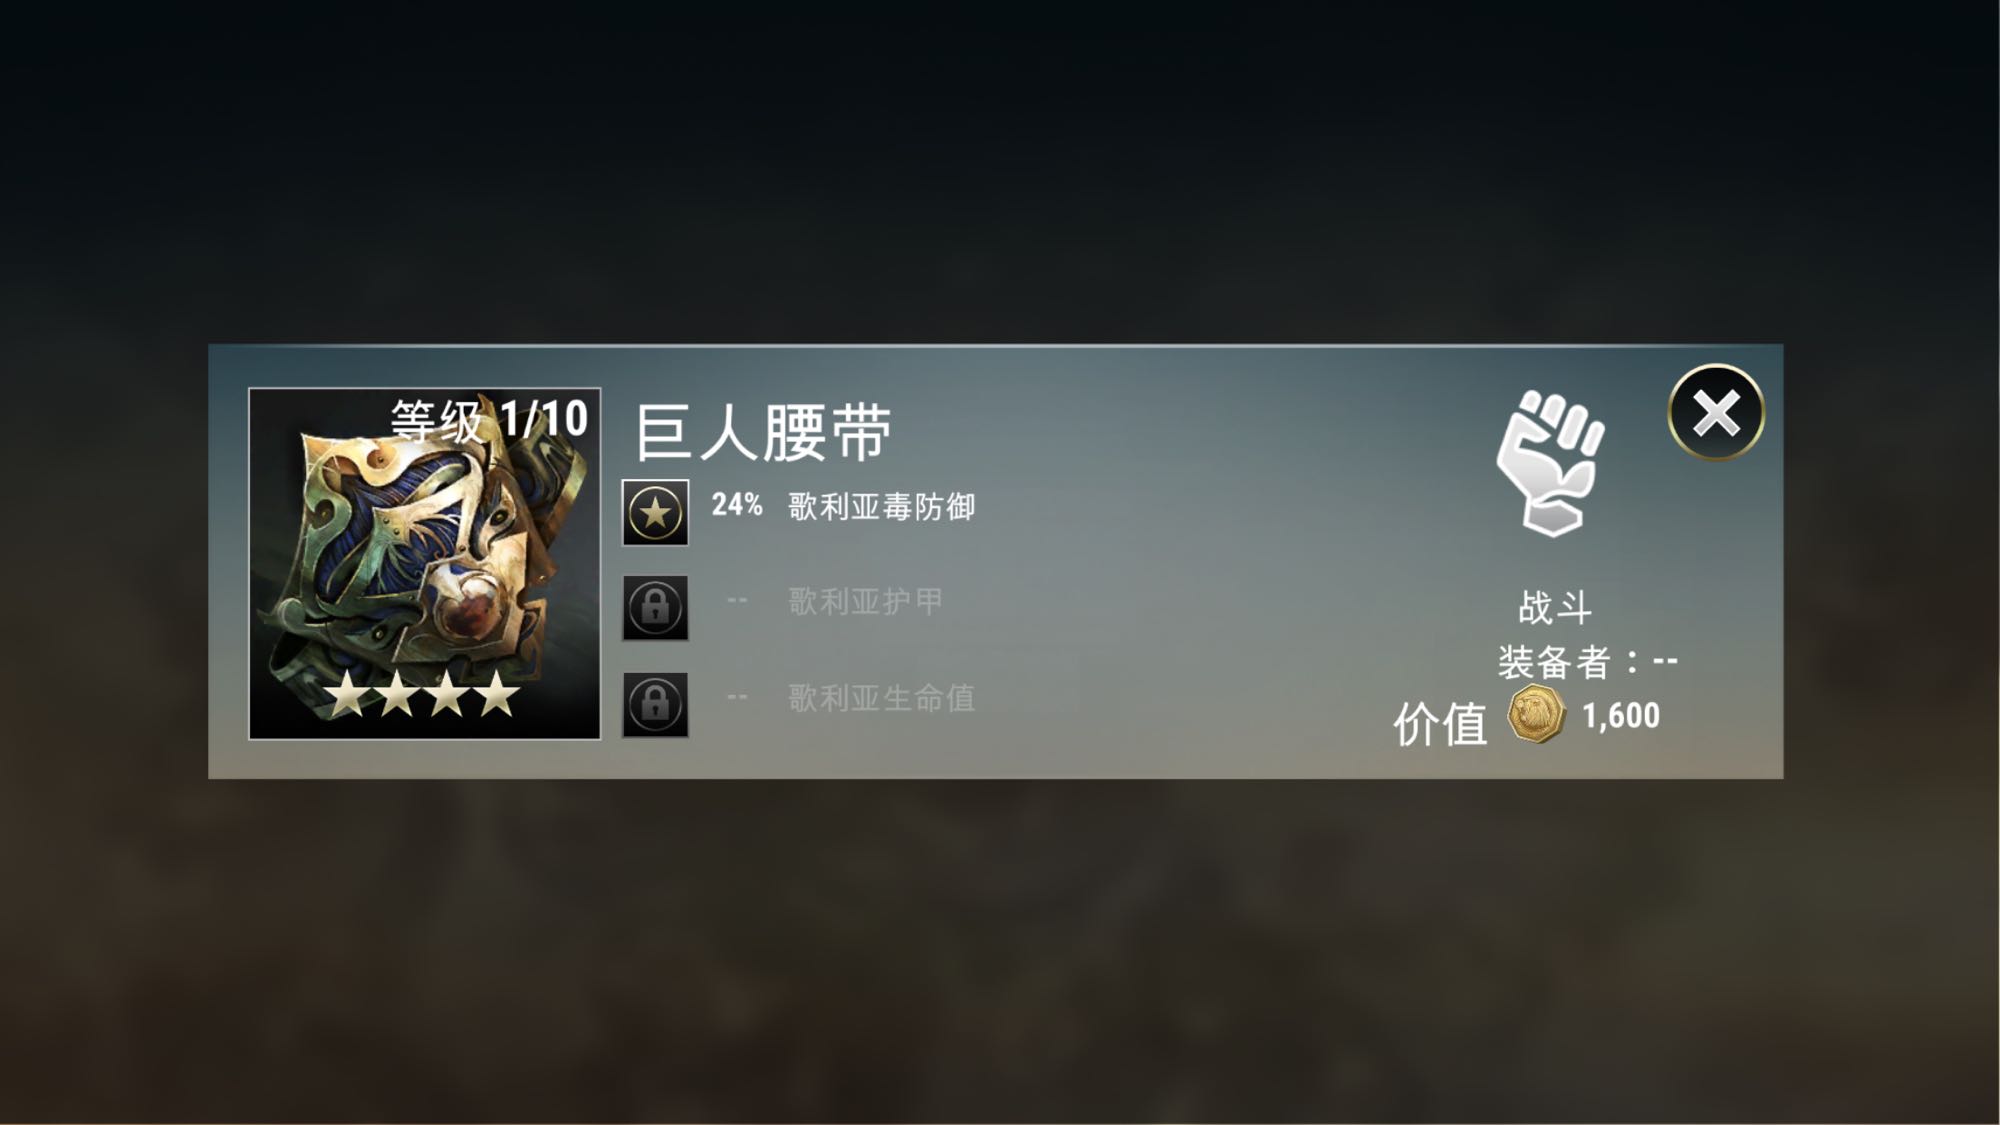Tap the dashes next to 歌利亚护甲

pos(737,600)
